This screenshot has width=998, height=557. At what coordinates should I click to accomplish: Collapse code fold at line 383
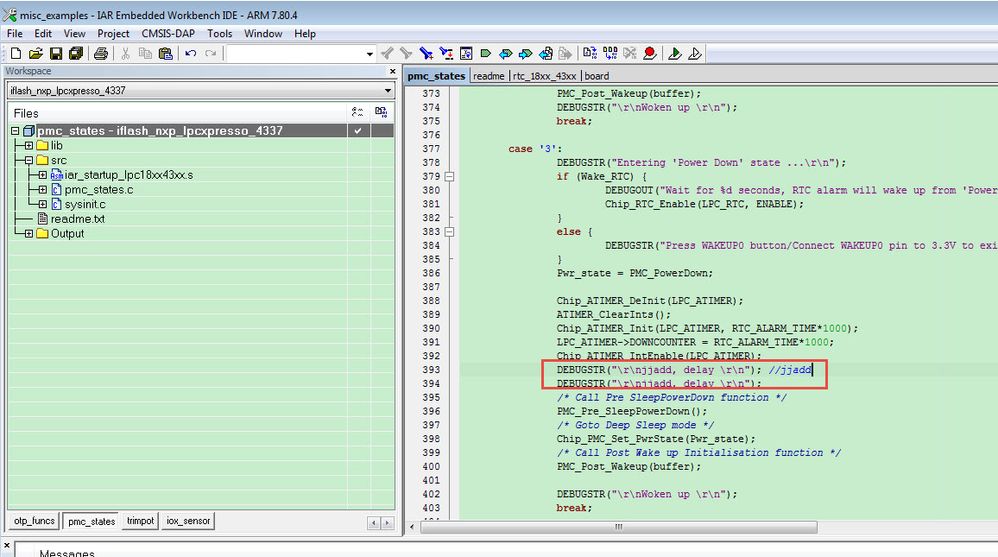pos(449,232)
